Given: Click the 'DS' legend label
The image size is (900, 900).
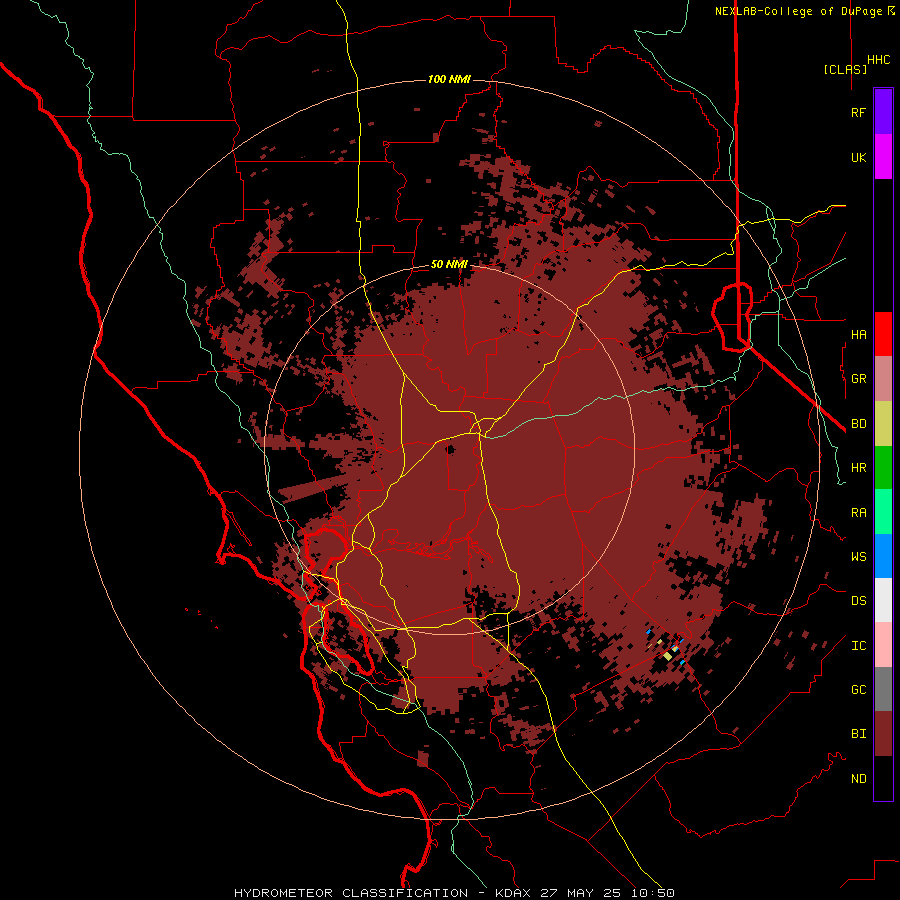Looking at the screenshot, I should click(858, 601).
